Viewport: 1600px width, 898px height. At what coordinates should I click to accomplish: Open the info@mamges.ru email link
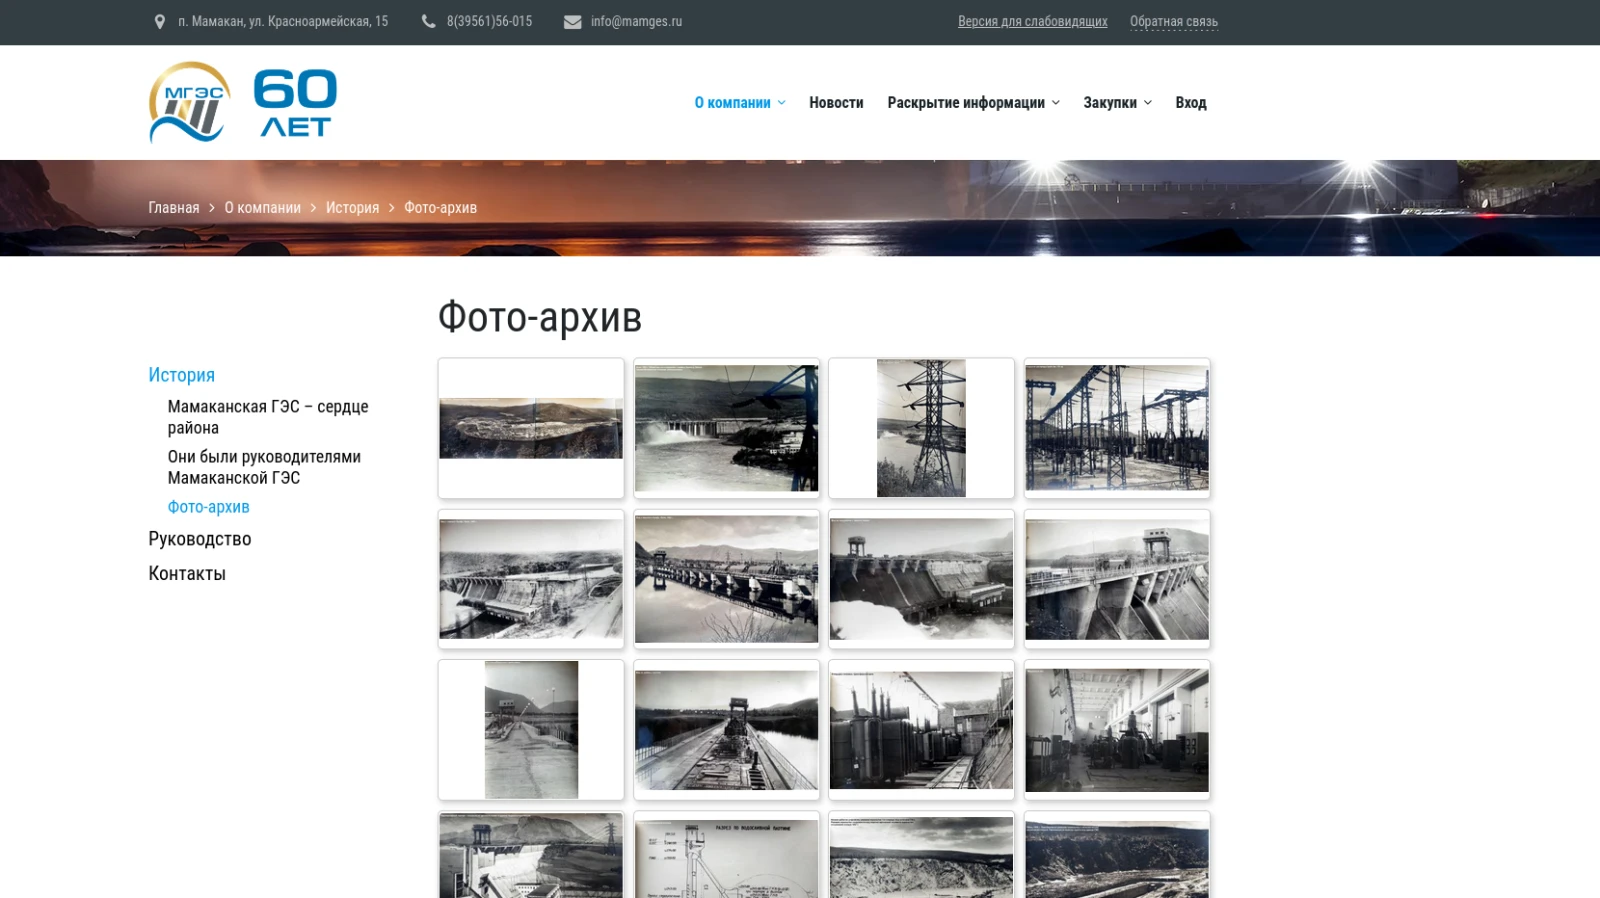click(x=636, y=21)
